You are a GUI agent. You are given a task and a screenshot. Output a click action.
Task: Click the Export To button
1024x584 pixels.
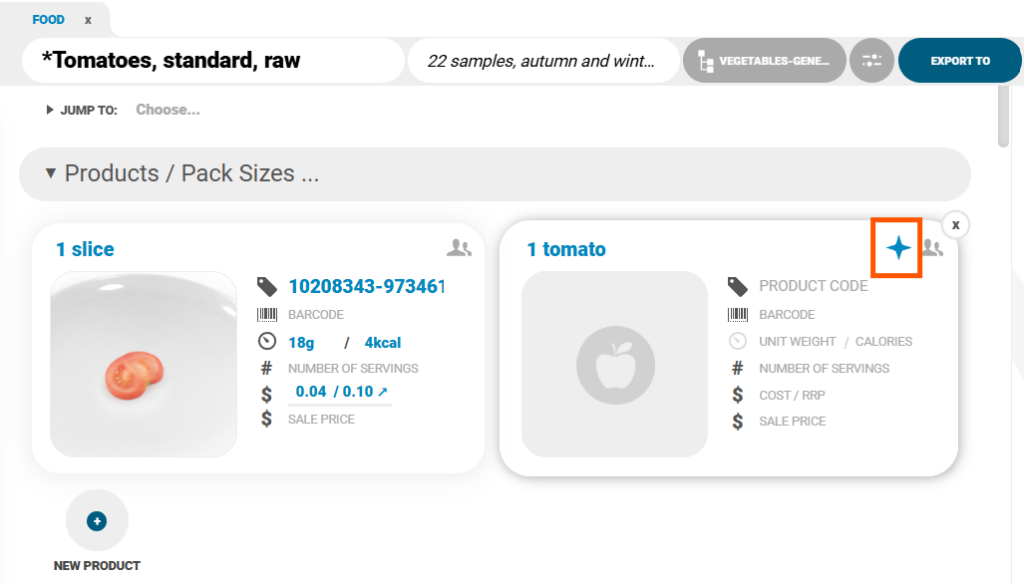(x=959, y=61)
